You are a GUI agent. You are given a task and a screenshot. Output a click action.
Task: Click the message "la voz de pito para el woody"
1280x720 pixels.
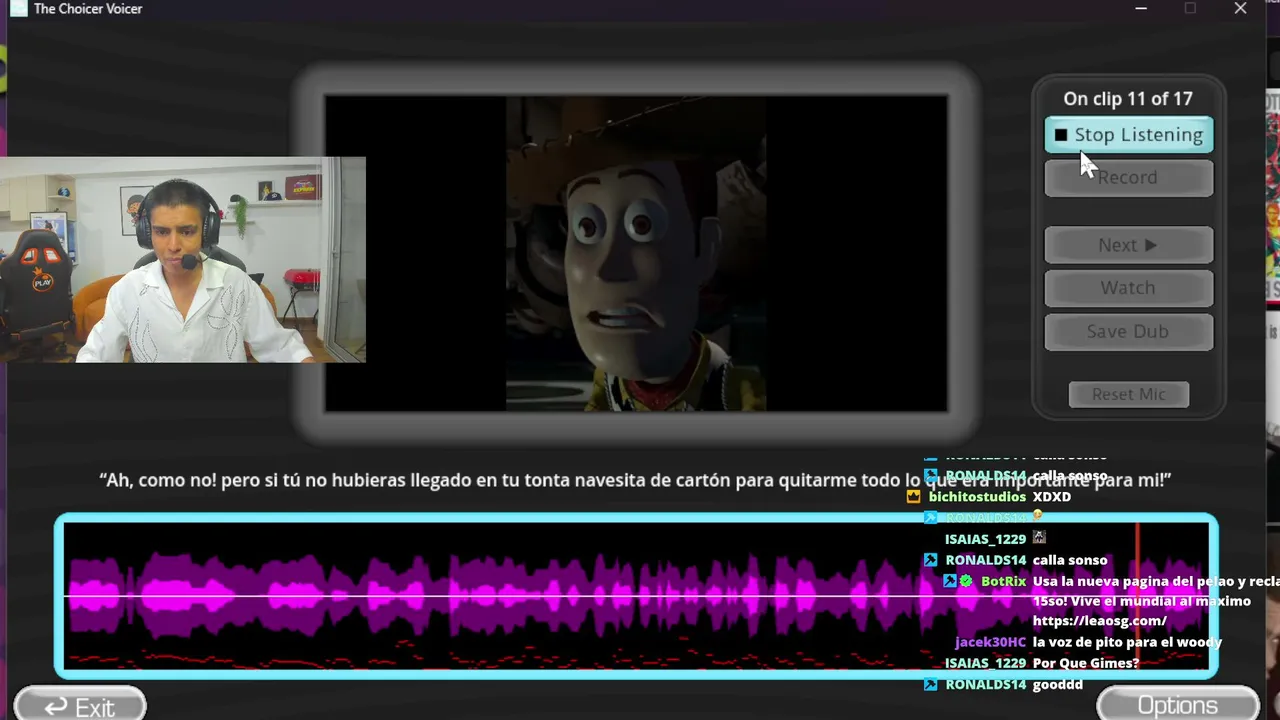(x=1127, y=642)
